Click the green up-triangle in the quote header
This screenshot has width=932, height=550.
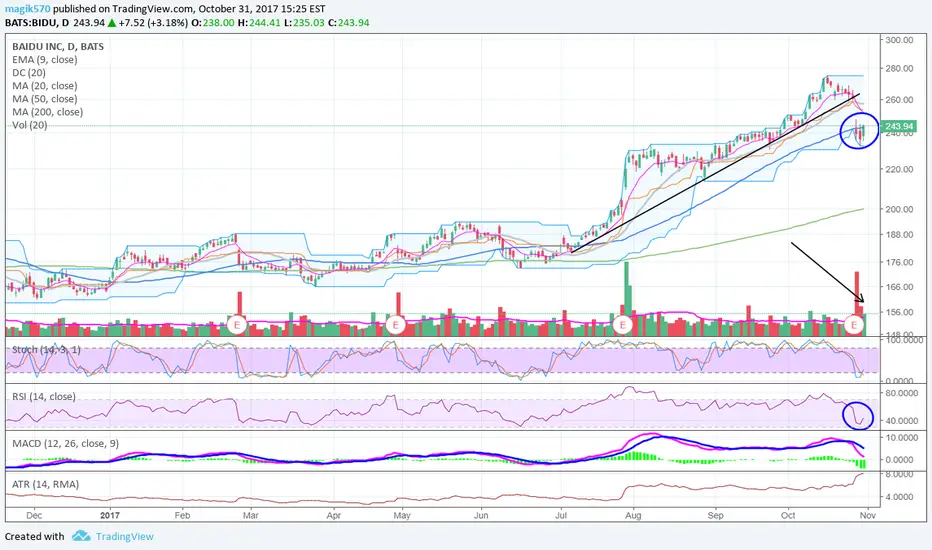click(x=112, y=23)
